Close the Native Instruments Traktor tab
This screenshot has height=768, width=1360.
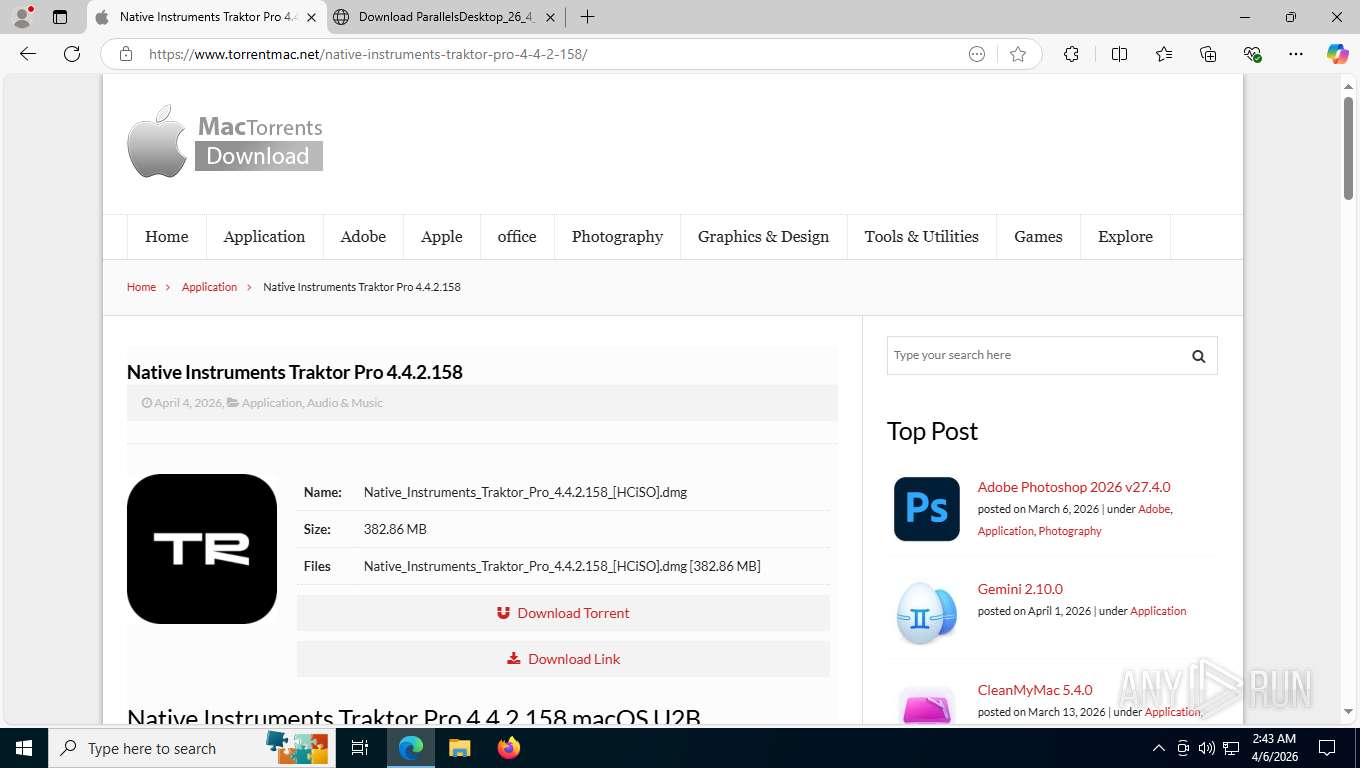(312, 17)
